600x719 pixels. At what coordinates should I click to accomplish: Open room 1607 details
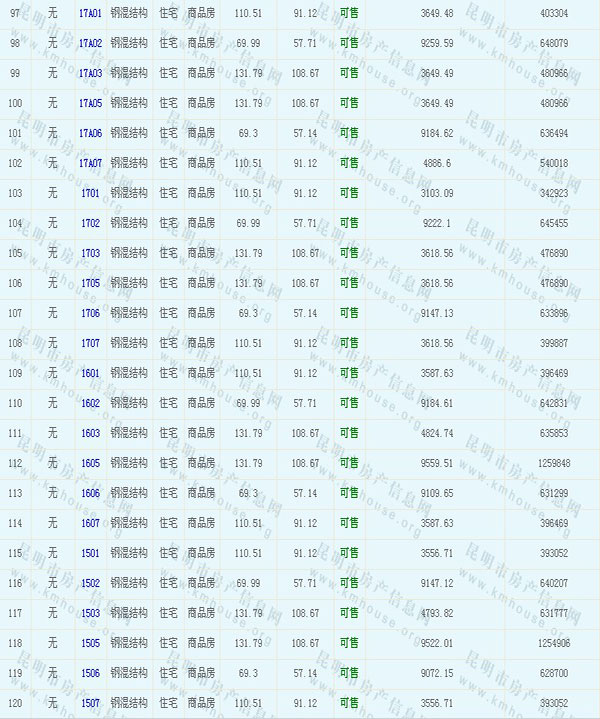[x=90, y=524]
